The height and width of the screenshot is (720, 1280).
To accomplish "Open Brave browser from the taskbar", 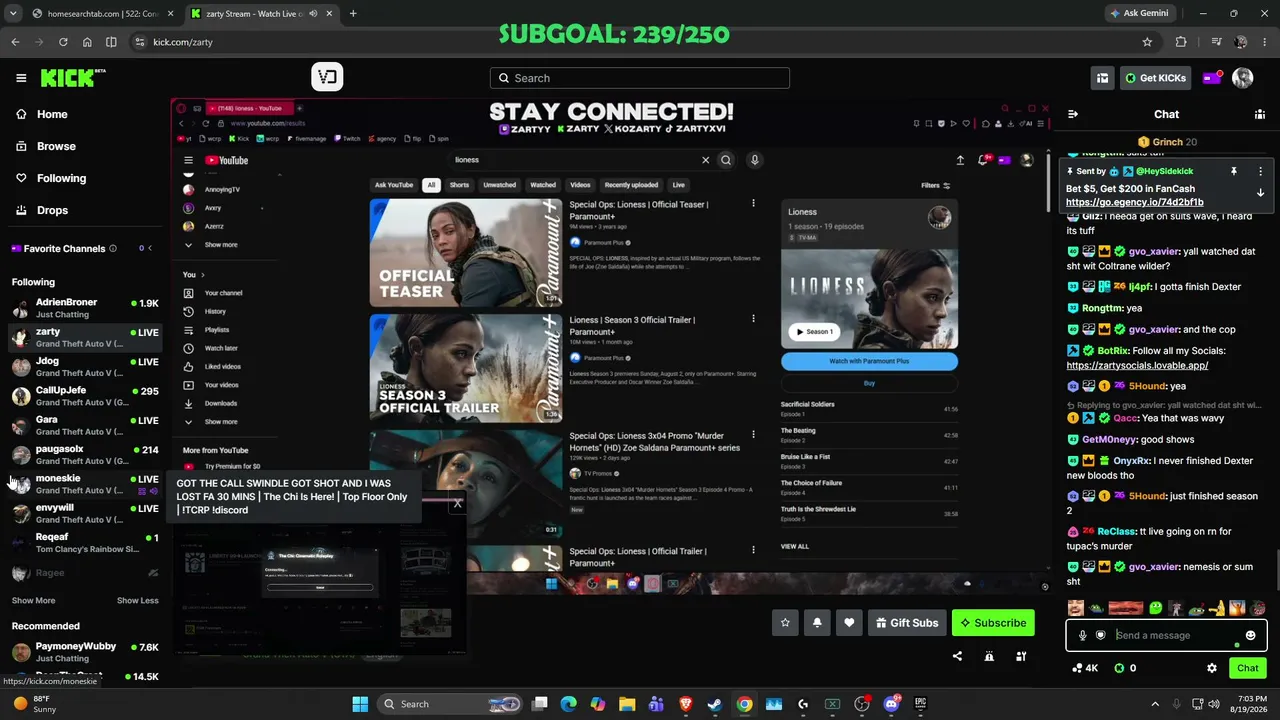I will pyautogui.click(x=686, y=704).
